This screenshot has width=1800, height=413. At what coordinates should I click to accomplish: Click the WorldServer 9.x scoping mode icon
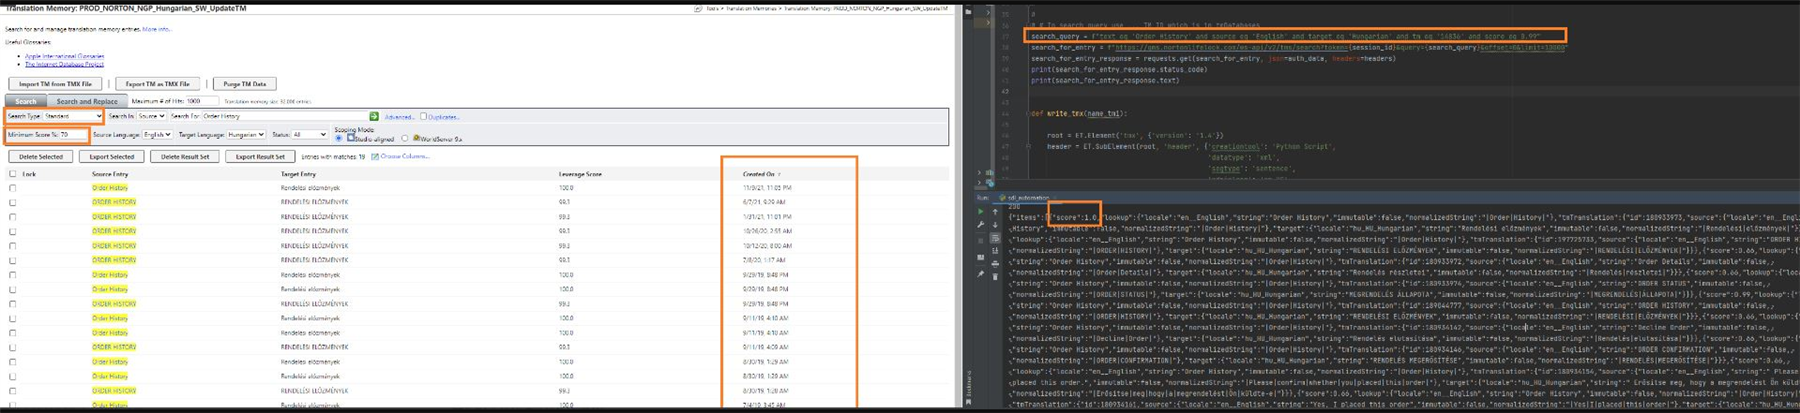click(x=416, y=138)
